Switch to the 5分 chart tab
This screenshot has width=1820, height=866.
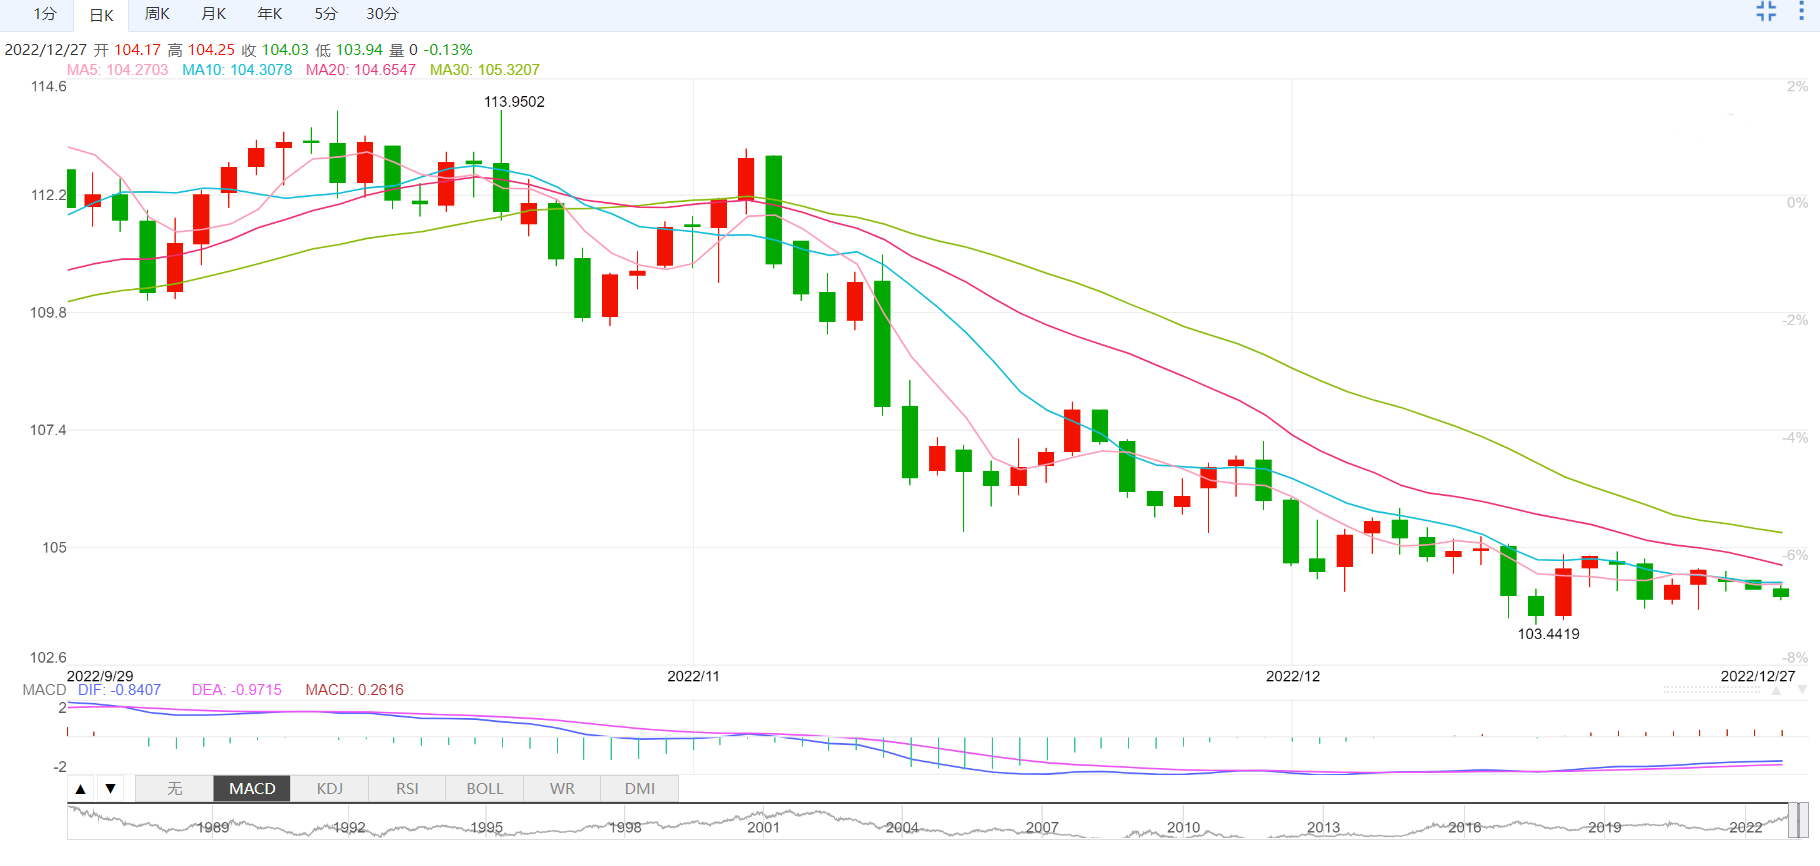click(x=326, y=14)
